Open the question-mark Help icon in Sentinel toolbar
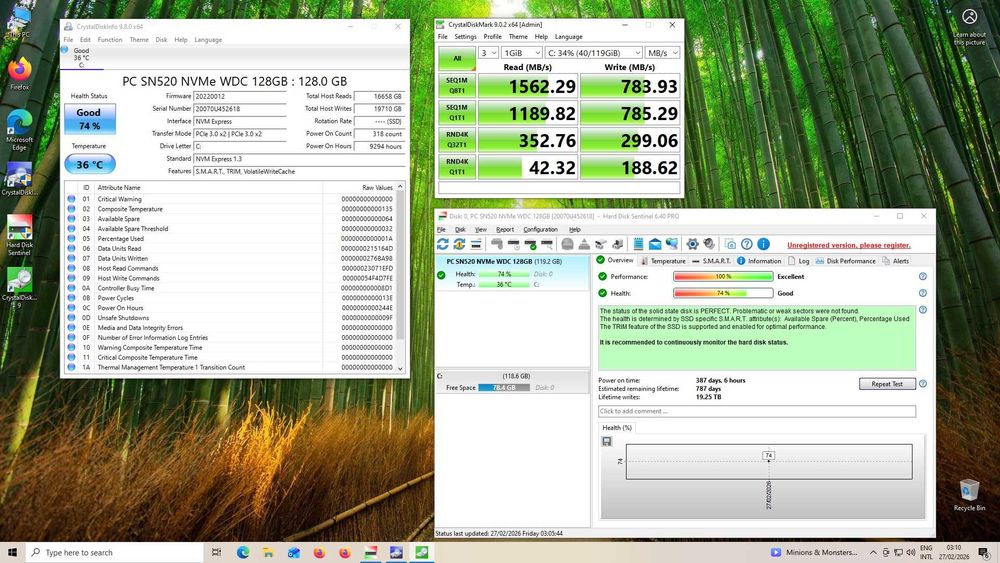The height and width of the screenshot is (563, 1000). [747, 244]
